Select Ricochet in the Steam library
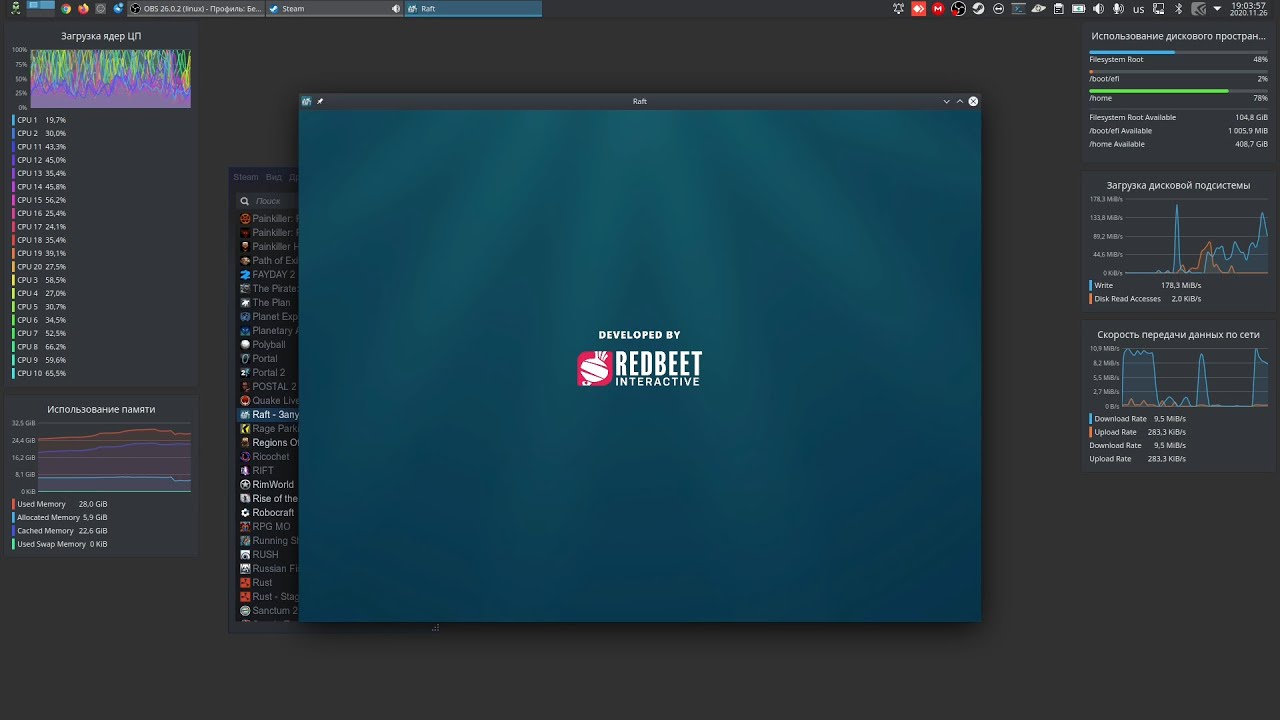This screenshot has height=720, width=1280. coord(268,456)
